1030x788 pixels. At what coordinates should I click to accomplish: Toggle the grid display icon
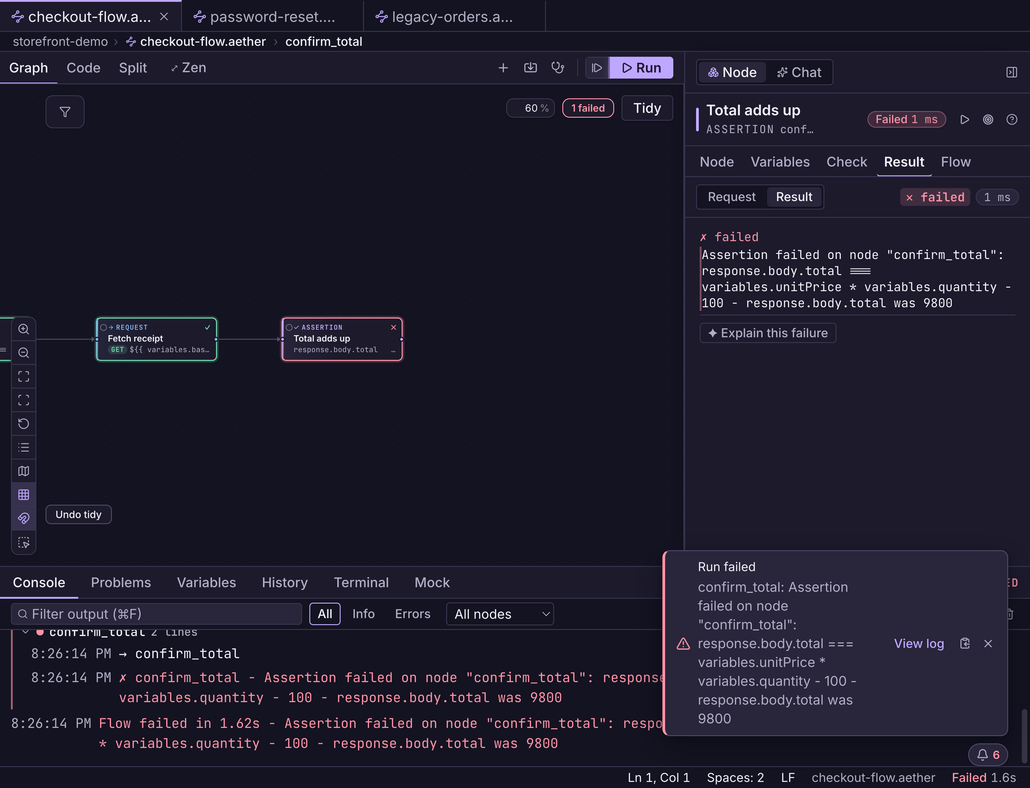(24, 494)
